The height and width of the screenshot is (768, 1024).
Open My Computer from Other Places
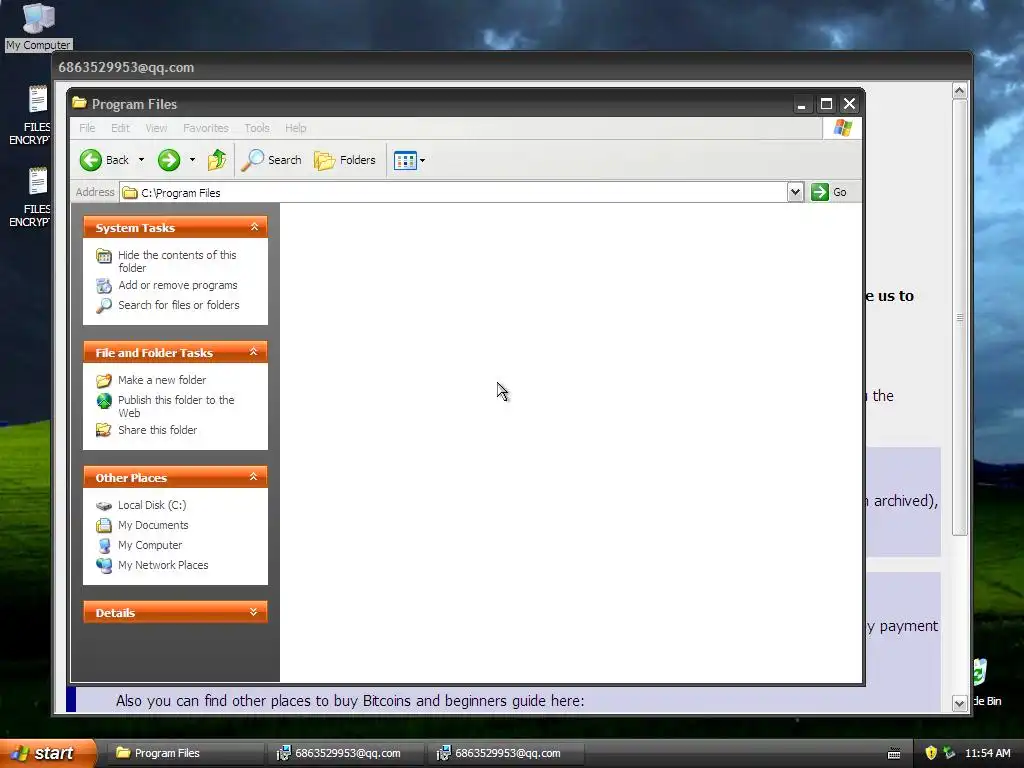(x=150, y=545)
